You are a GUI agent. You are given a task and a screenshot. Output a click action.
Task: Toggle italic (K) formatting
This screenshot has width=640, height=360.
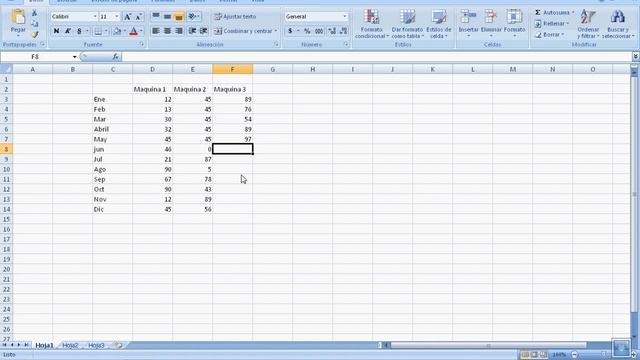(x=68, y=31)
